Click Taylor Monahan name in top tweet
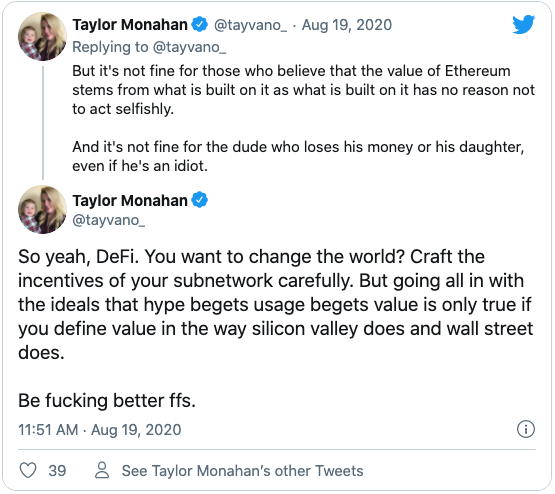 pyautogui.click(x=130, y=25)
